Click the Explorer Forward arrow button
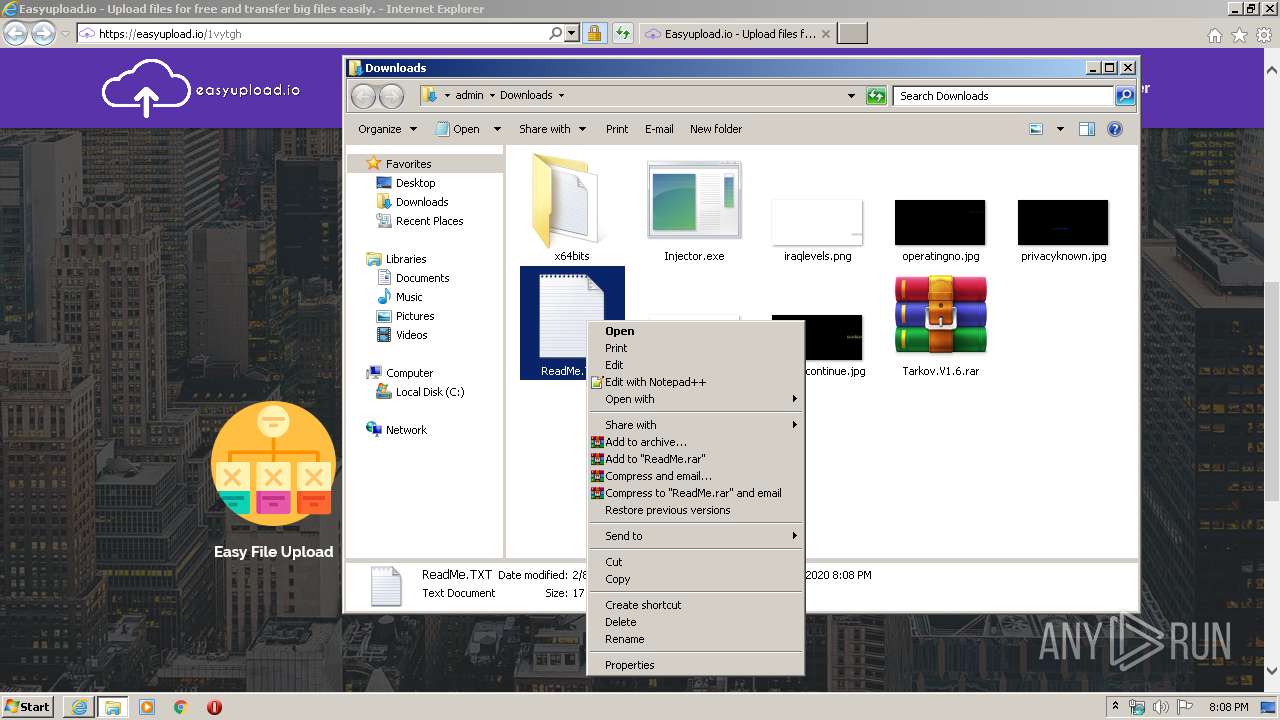The image size is (1280, 720). pyautogui.click(x=391, y=96)
